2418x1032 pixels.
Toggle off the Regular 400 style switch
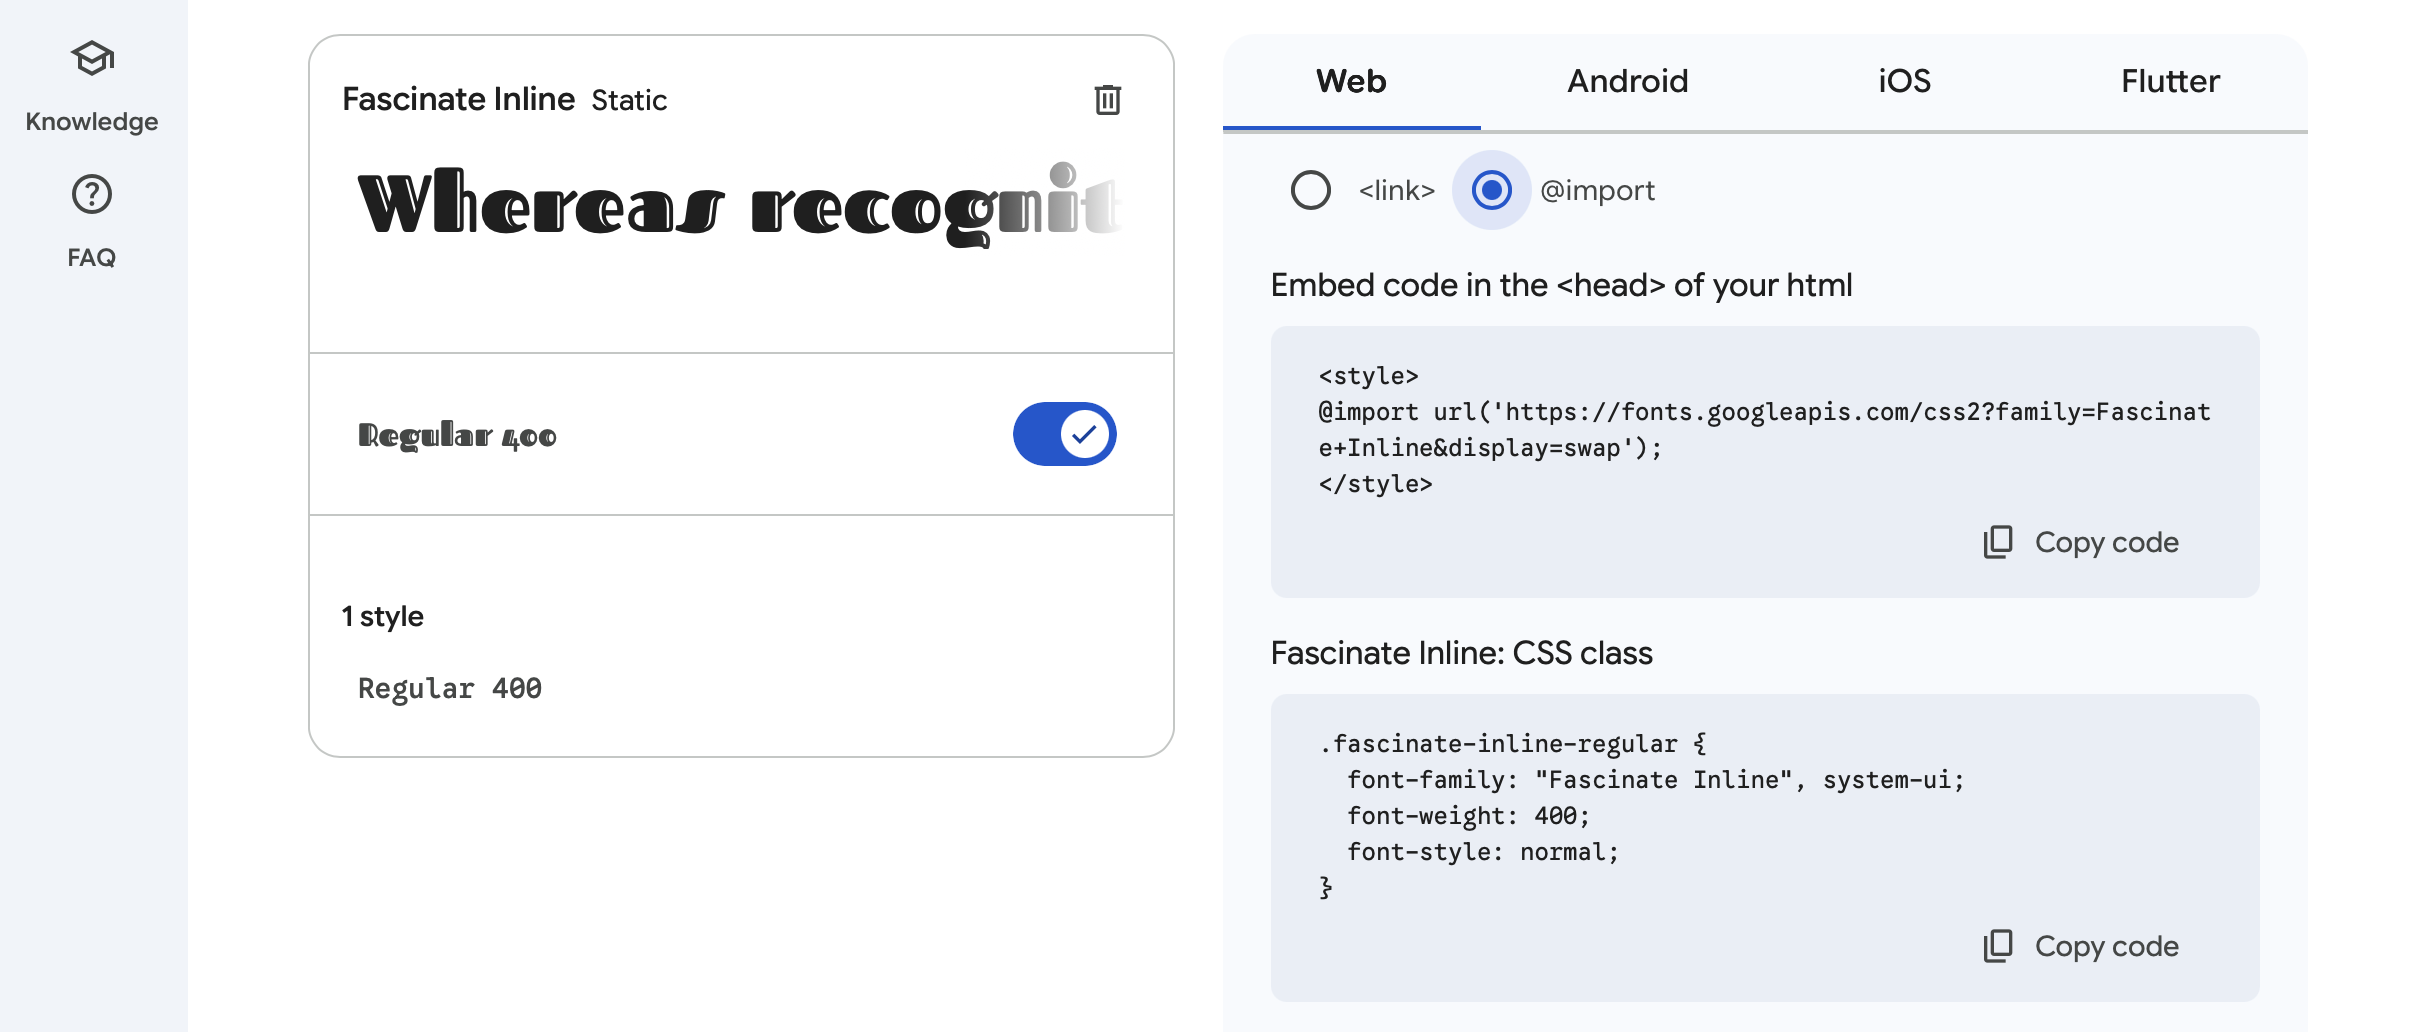(1064, 434)
